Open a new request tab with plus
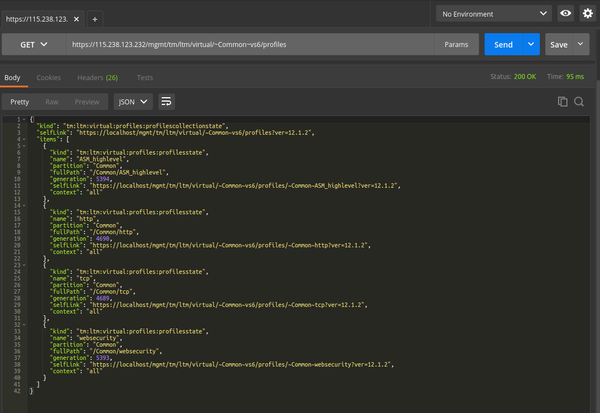Image resolution: width=600 pixels, height=413 pixels. pos(95,19)
